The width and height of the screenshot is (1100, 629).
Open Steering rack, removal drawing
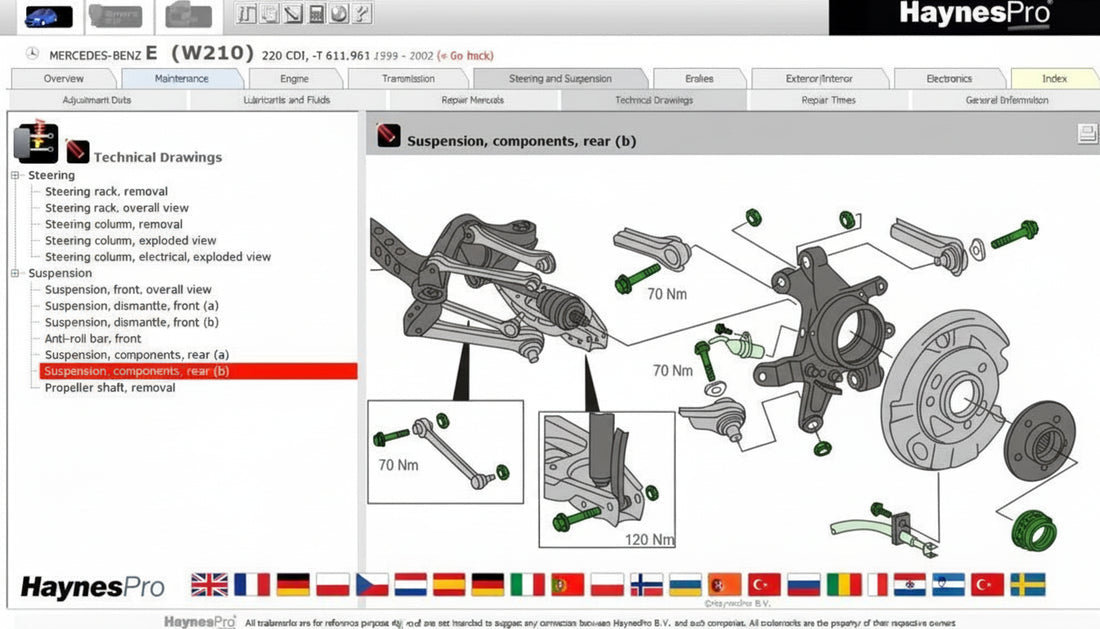tap(106, 191)
